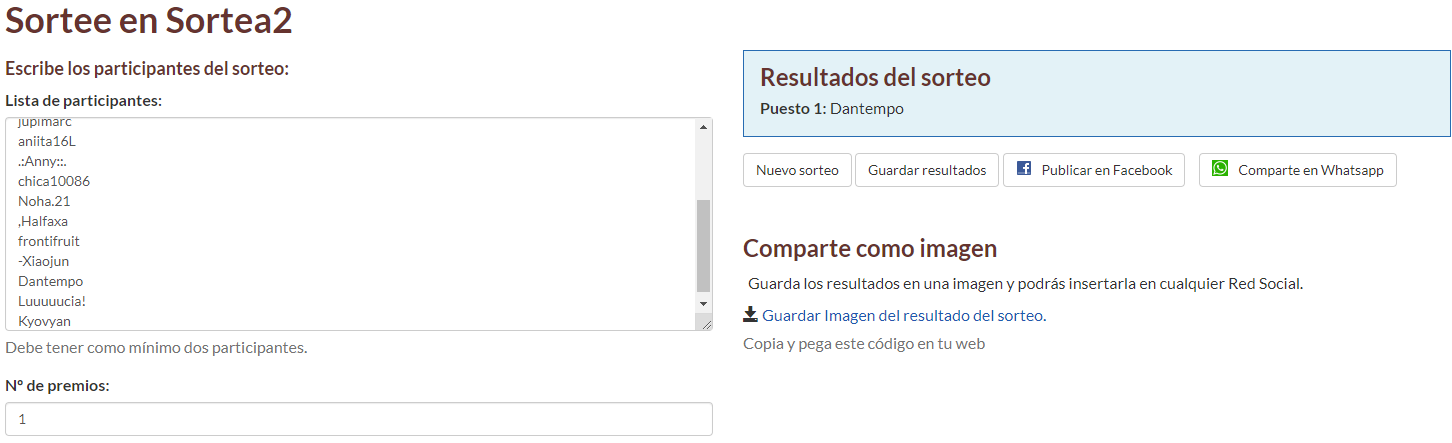This screenshot has width=1452, height=443.
Task: Click Dantempo in the participants list
Action: tap(50, 281)
